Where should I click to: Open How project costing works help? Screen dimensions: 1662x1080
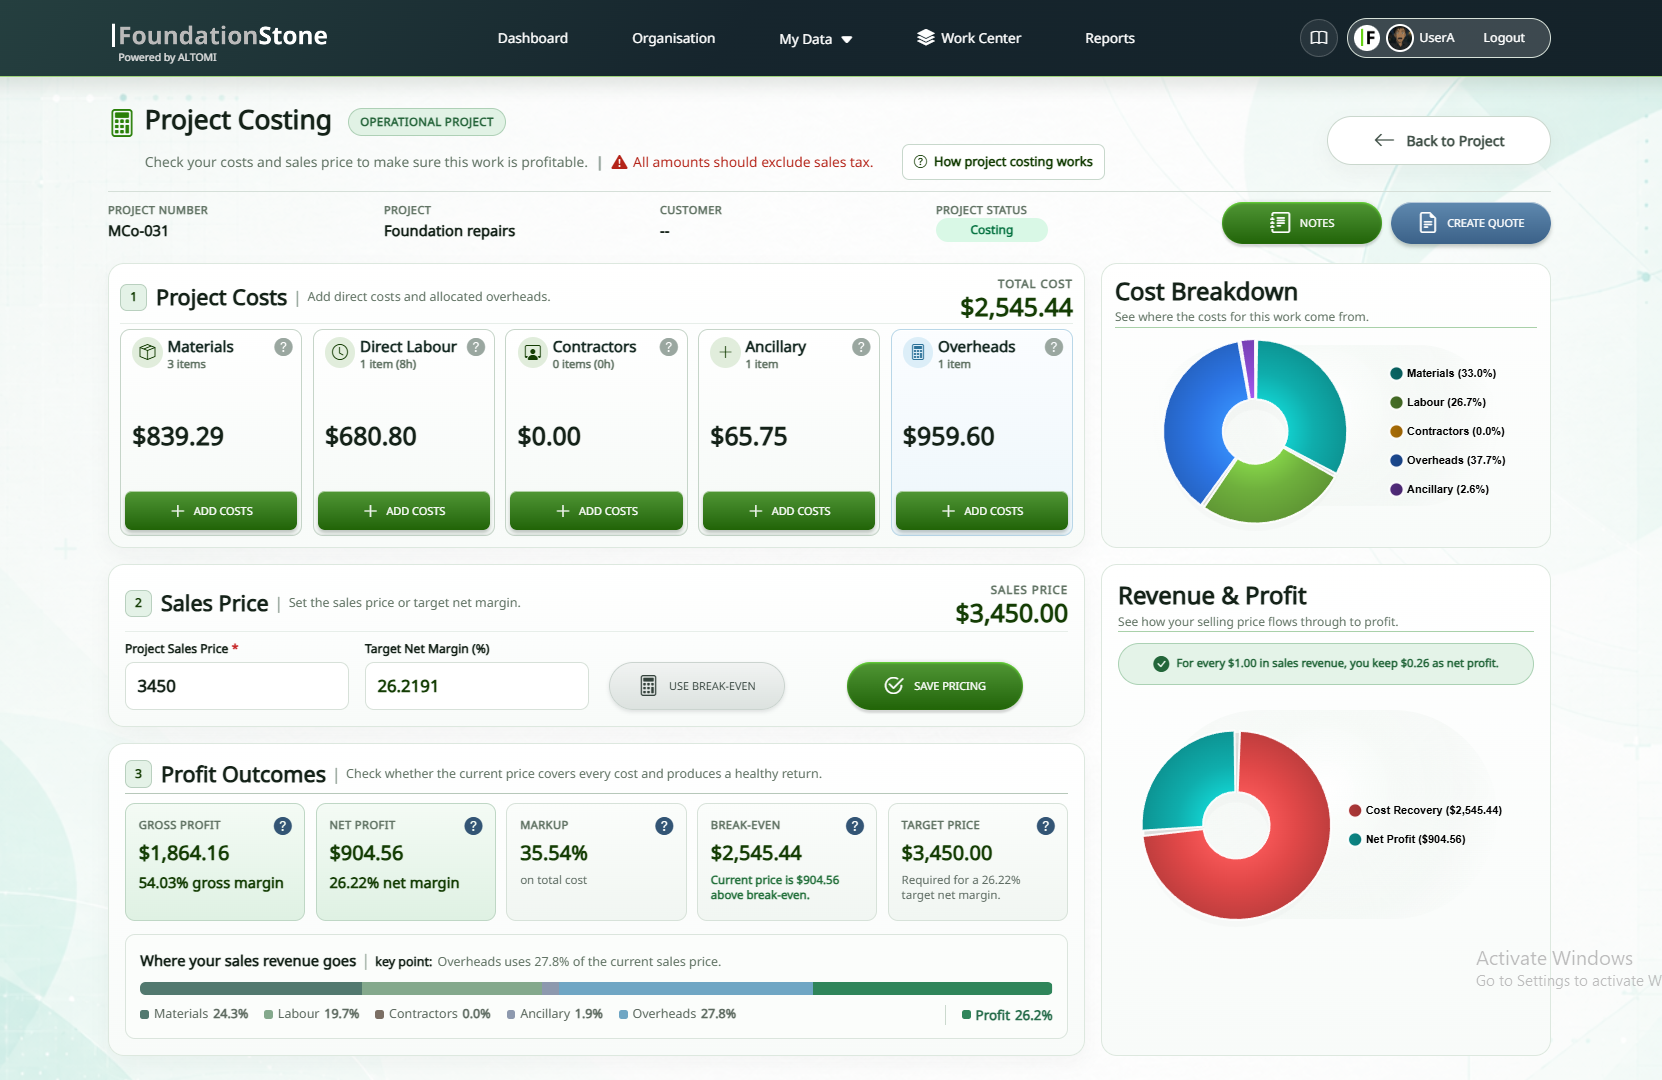pyautogui.click(x=1003, y=162)
